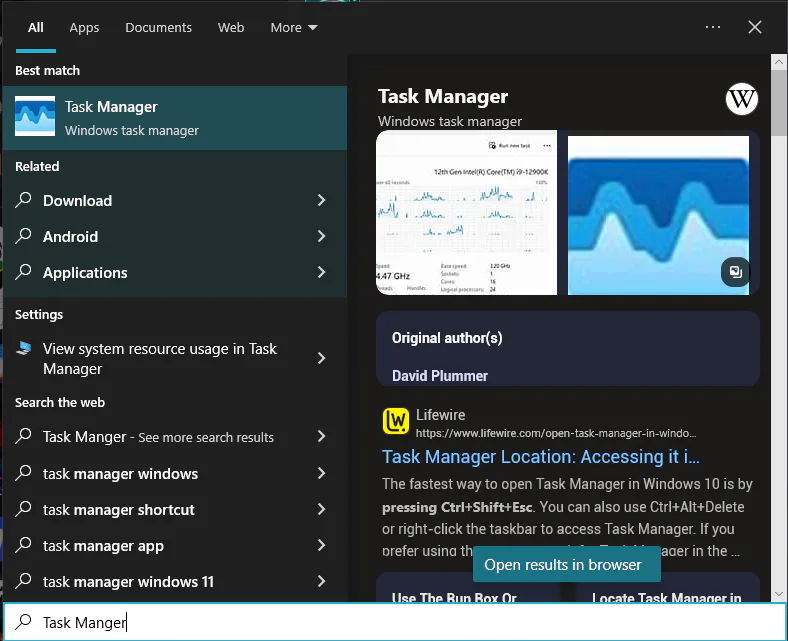Click the scrollbar down arrow
788x641 pixels.
click(x=779, y=594)
